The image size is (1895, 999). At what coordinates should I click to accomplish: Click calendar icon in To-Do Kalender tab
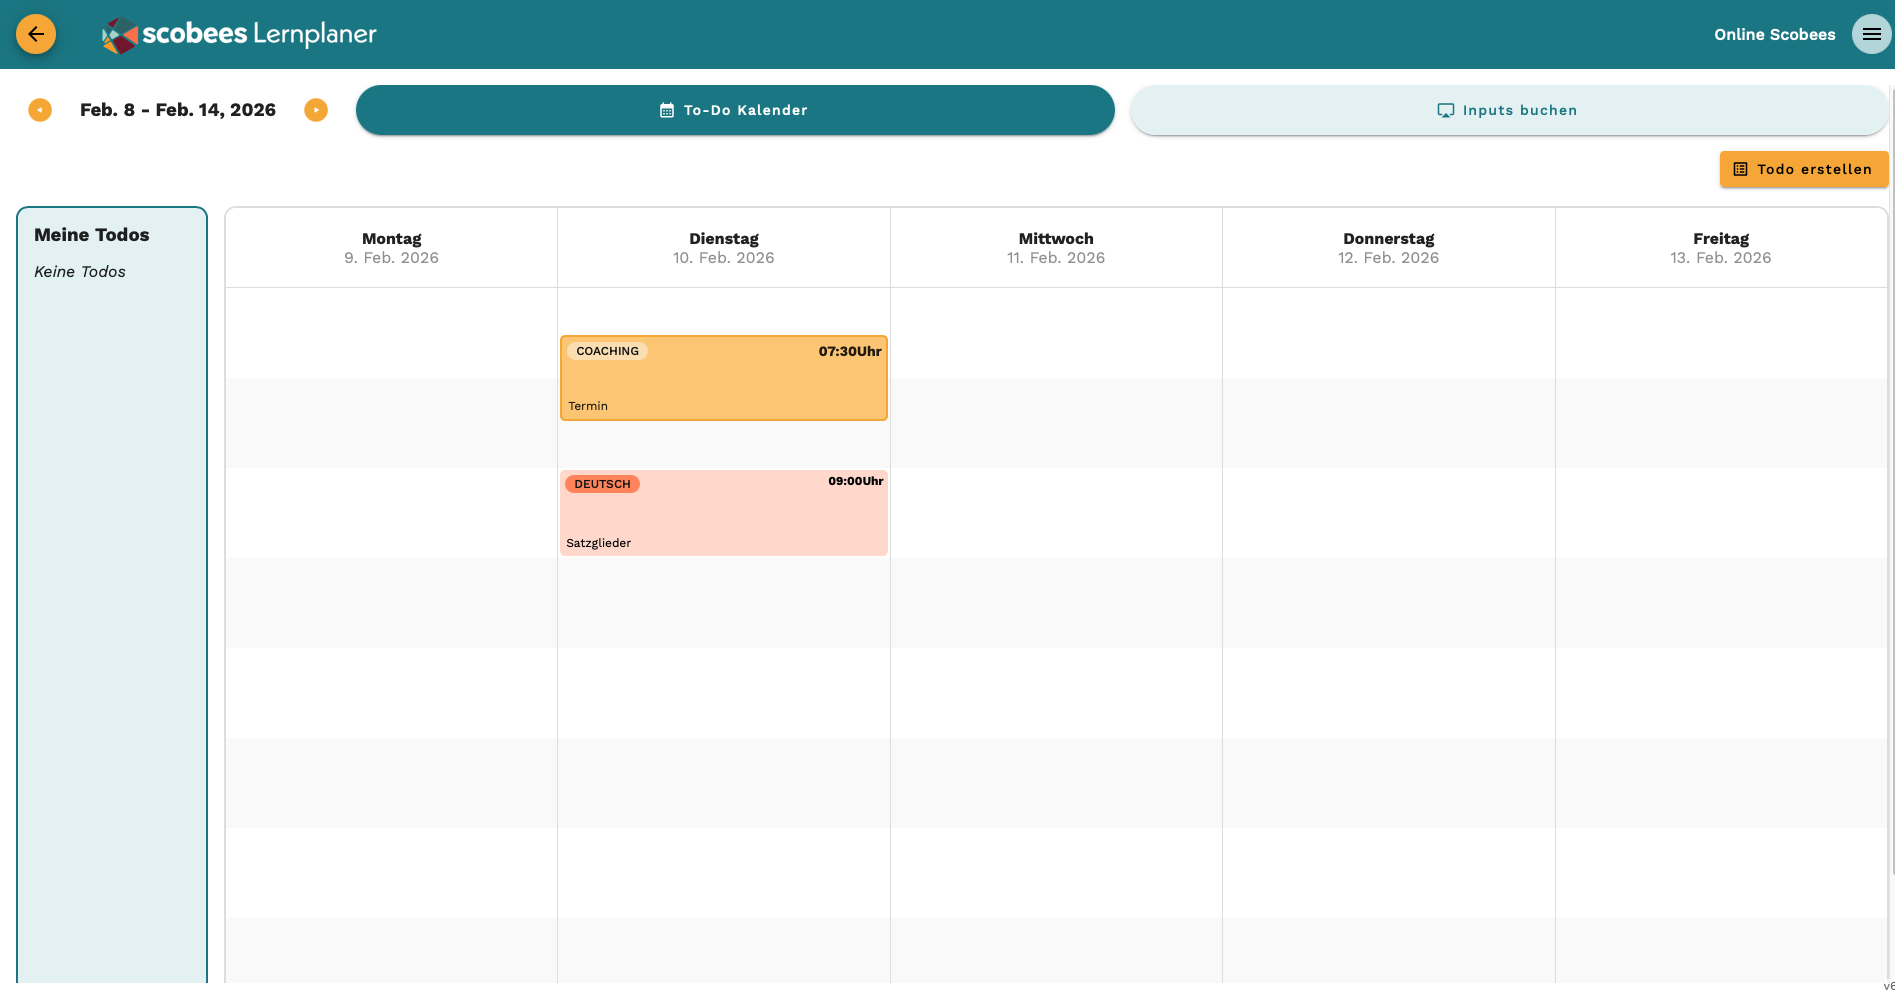point(667,111)
